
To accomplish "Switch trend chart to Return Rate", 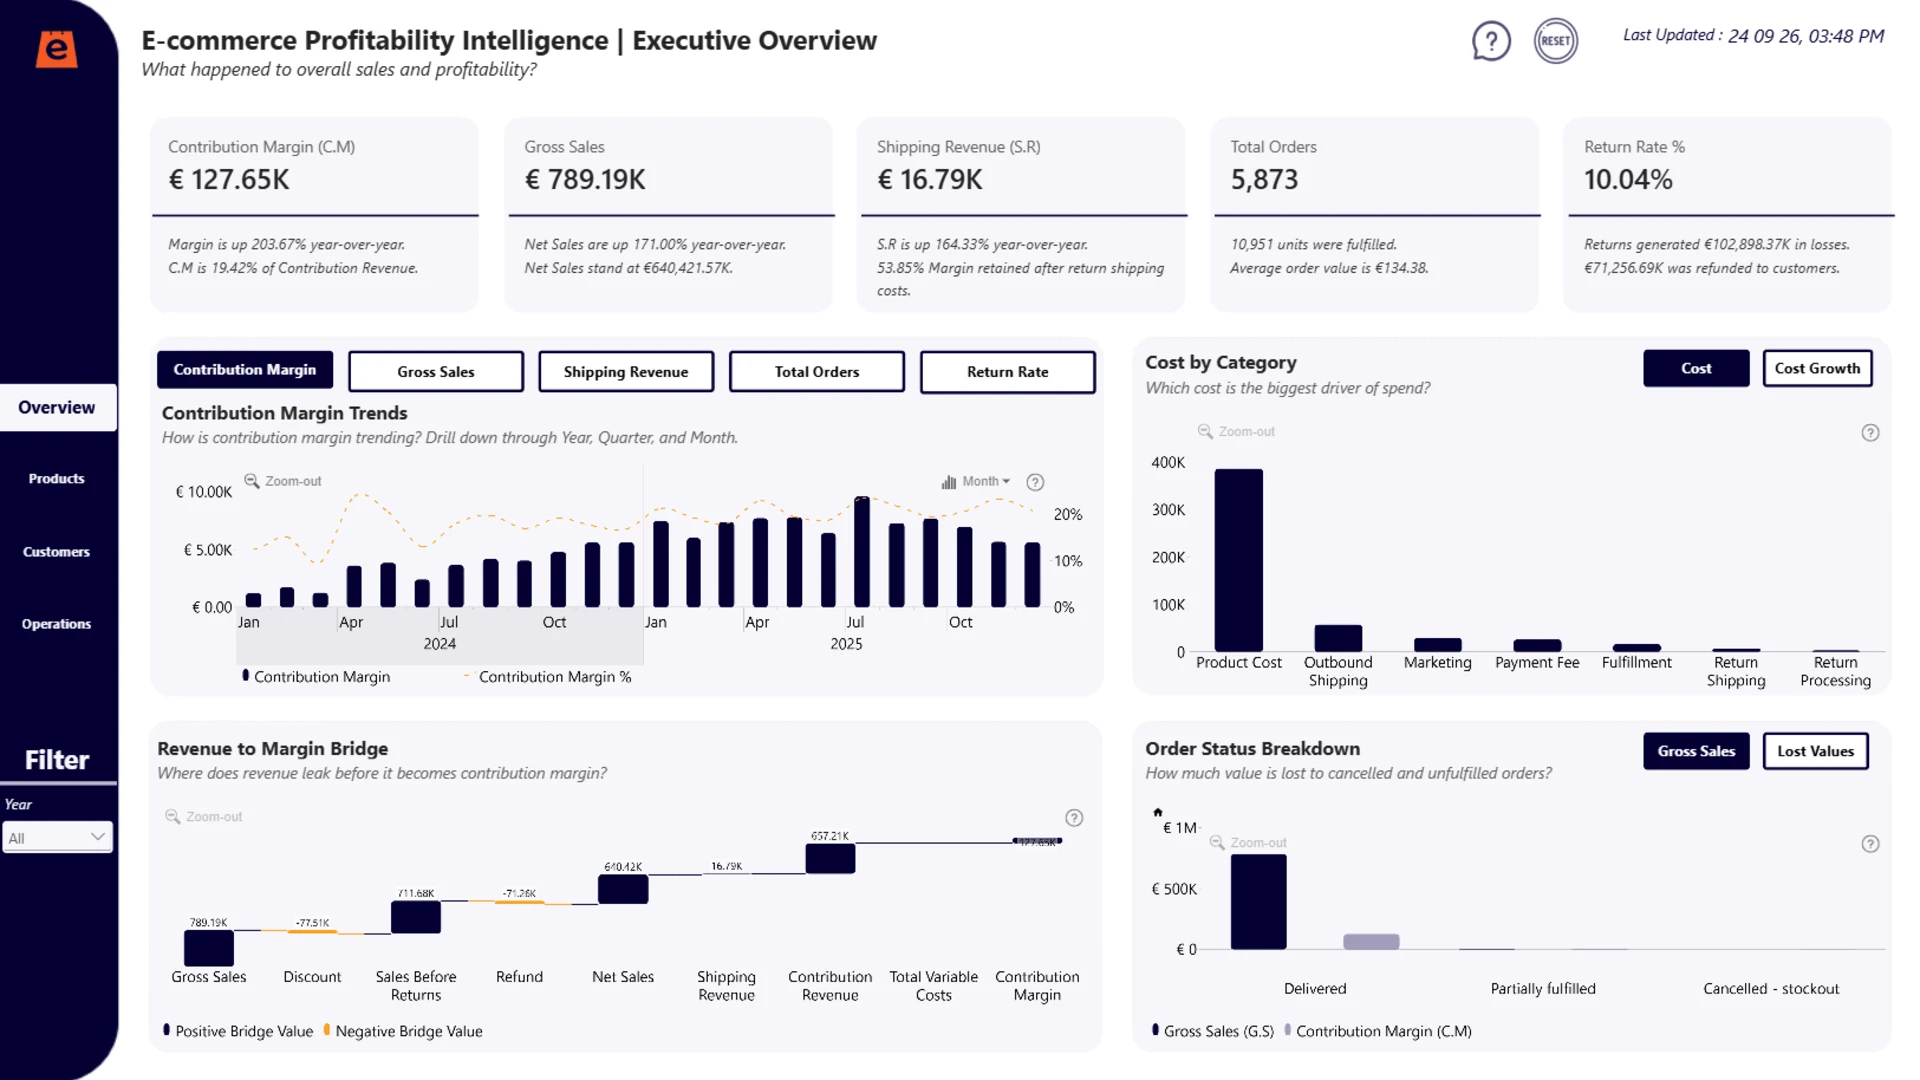I will [1008, 372].
